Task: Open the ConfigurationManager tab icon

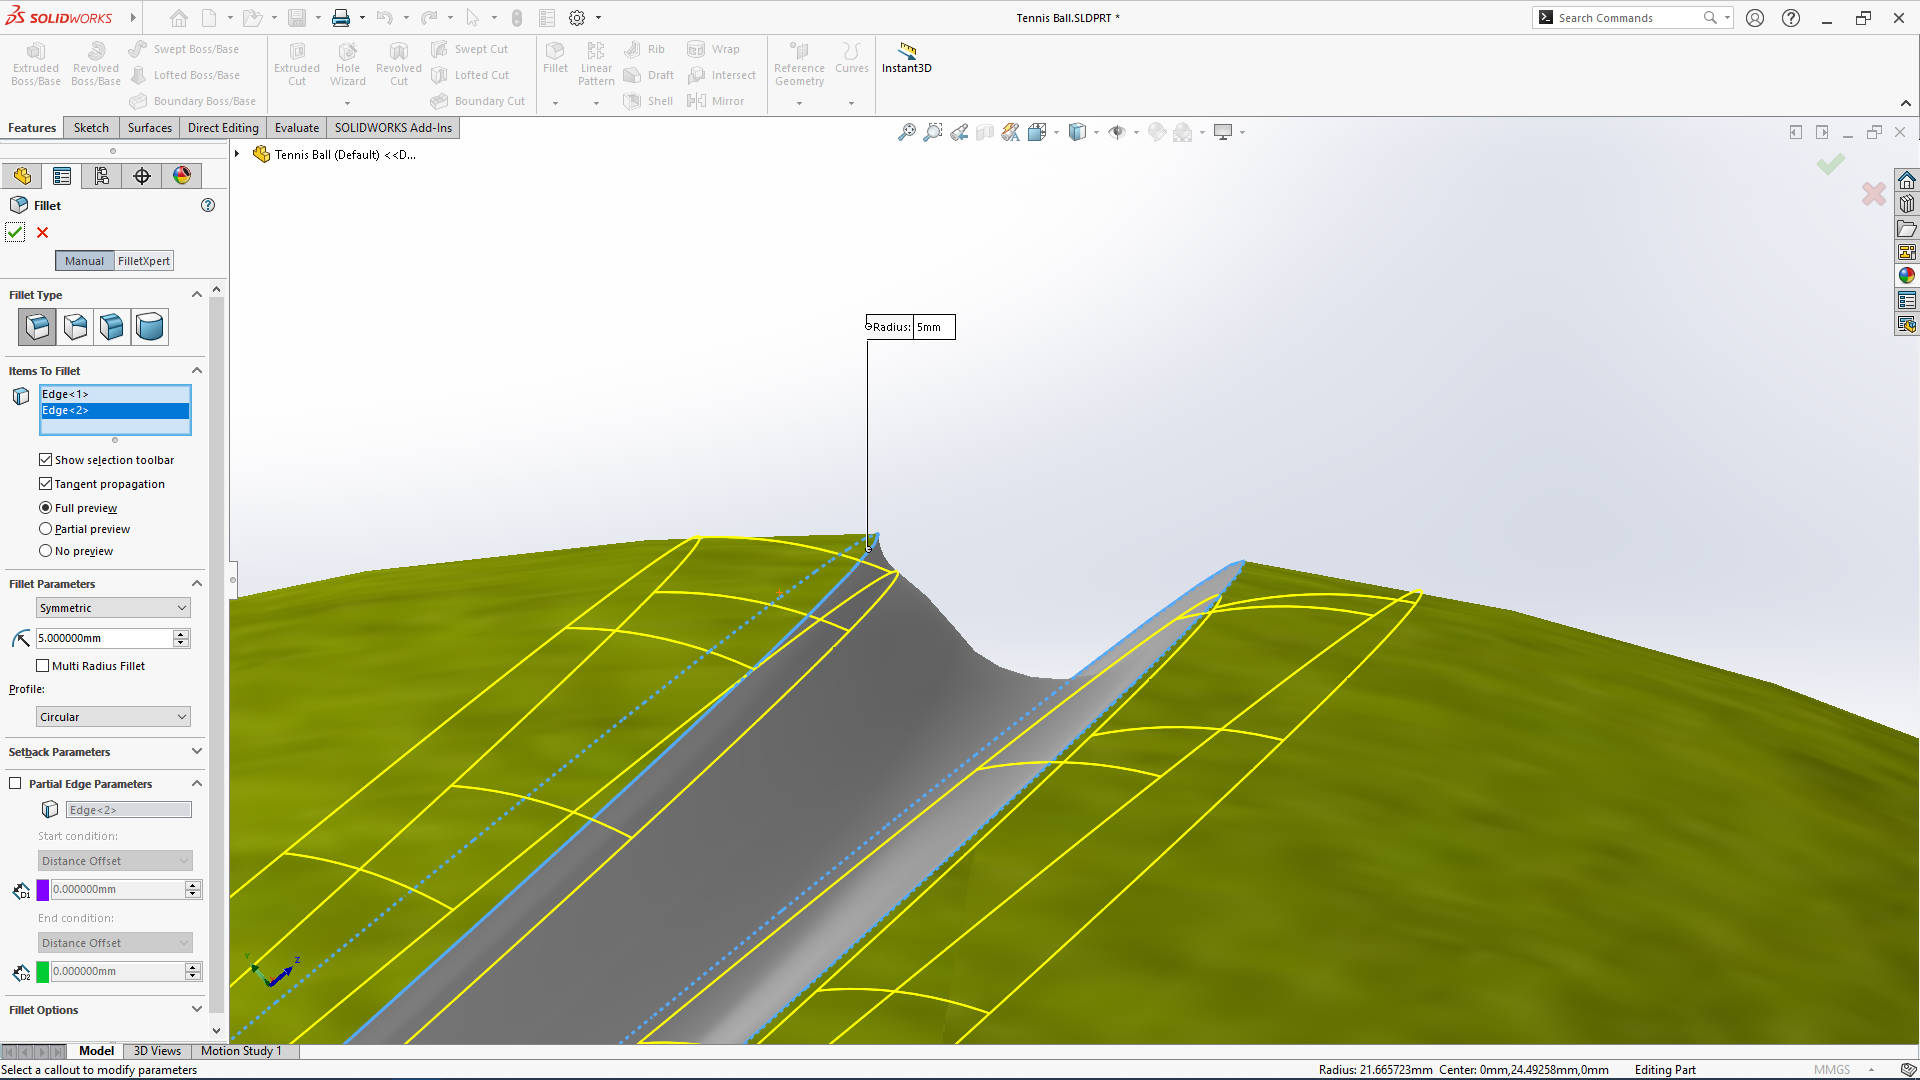Action: coord(102,176)
